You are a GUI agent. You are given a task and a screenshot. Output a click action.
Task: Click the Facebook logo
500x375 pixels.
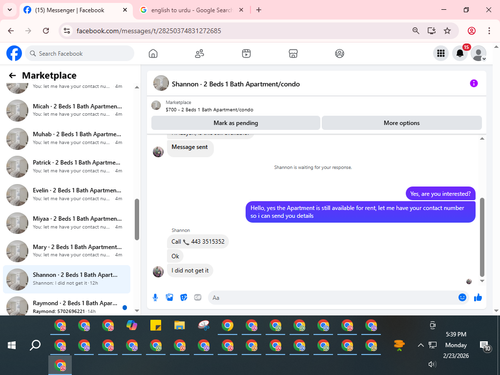[x=14, y=53]
